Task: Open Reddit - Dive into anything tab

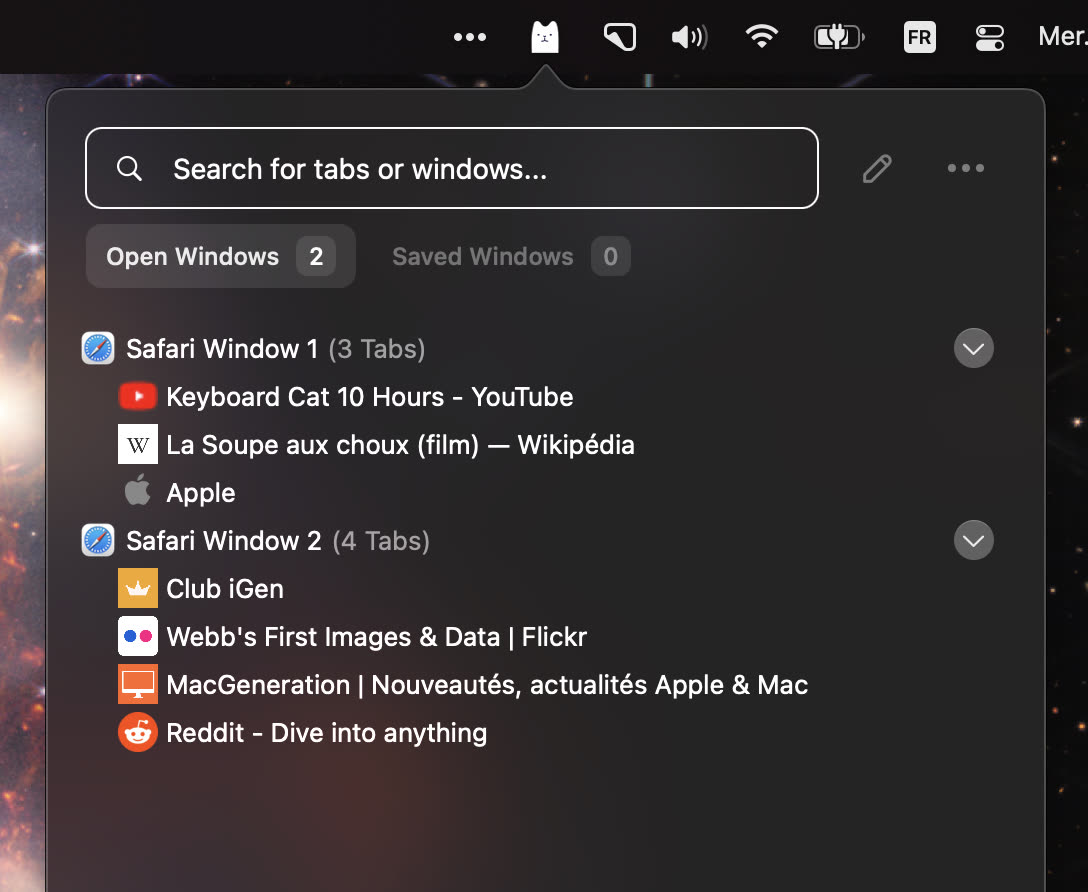Action: point(303,732)
